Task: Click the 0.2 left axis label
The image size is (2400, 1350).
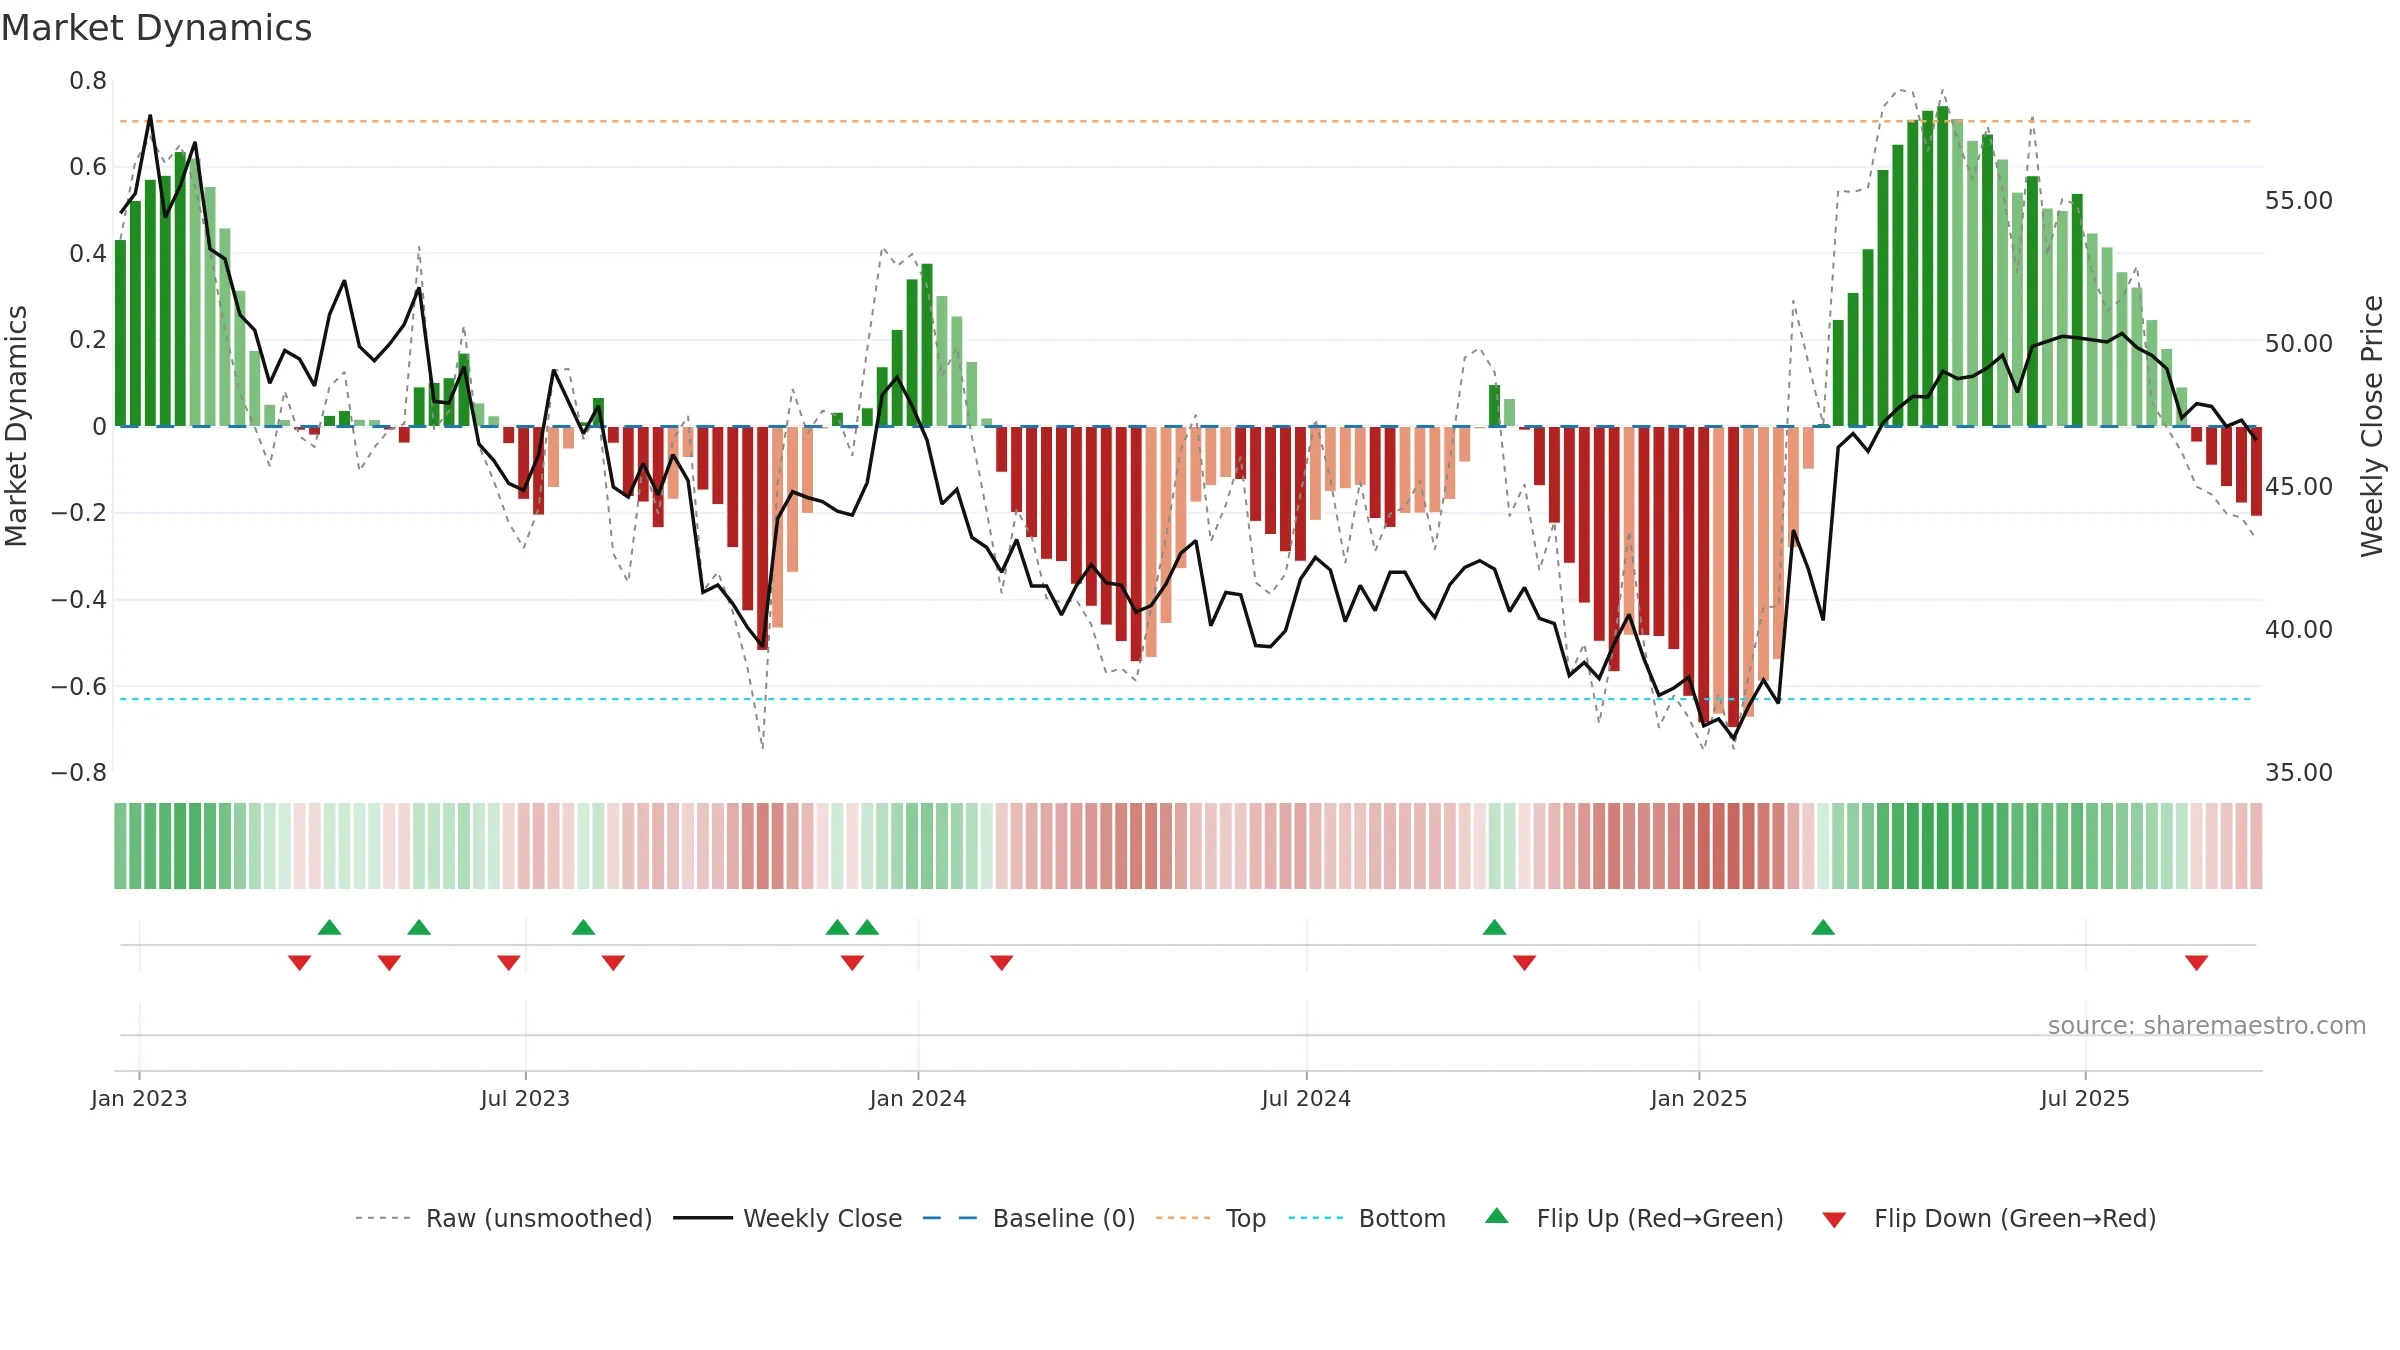Action: click(x=88, y=340)
